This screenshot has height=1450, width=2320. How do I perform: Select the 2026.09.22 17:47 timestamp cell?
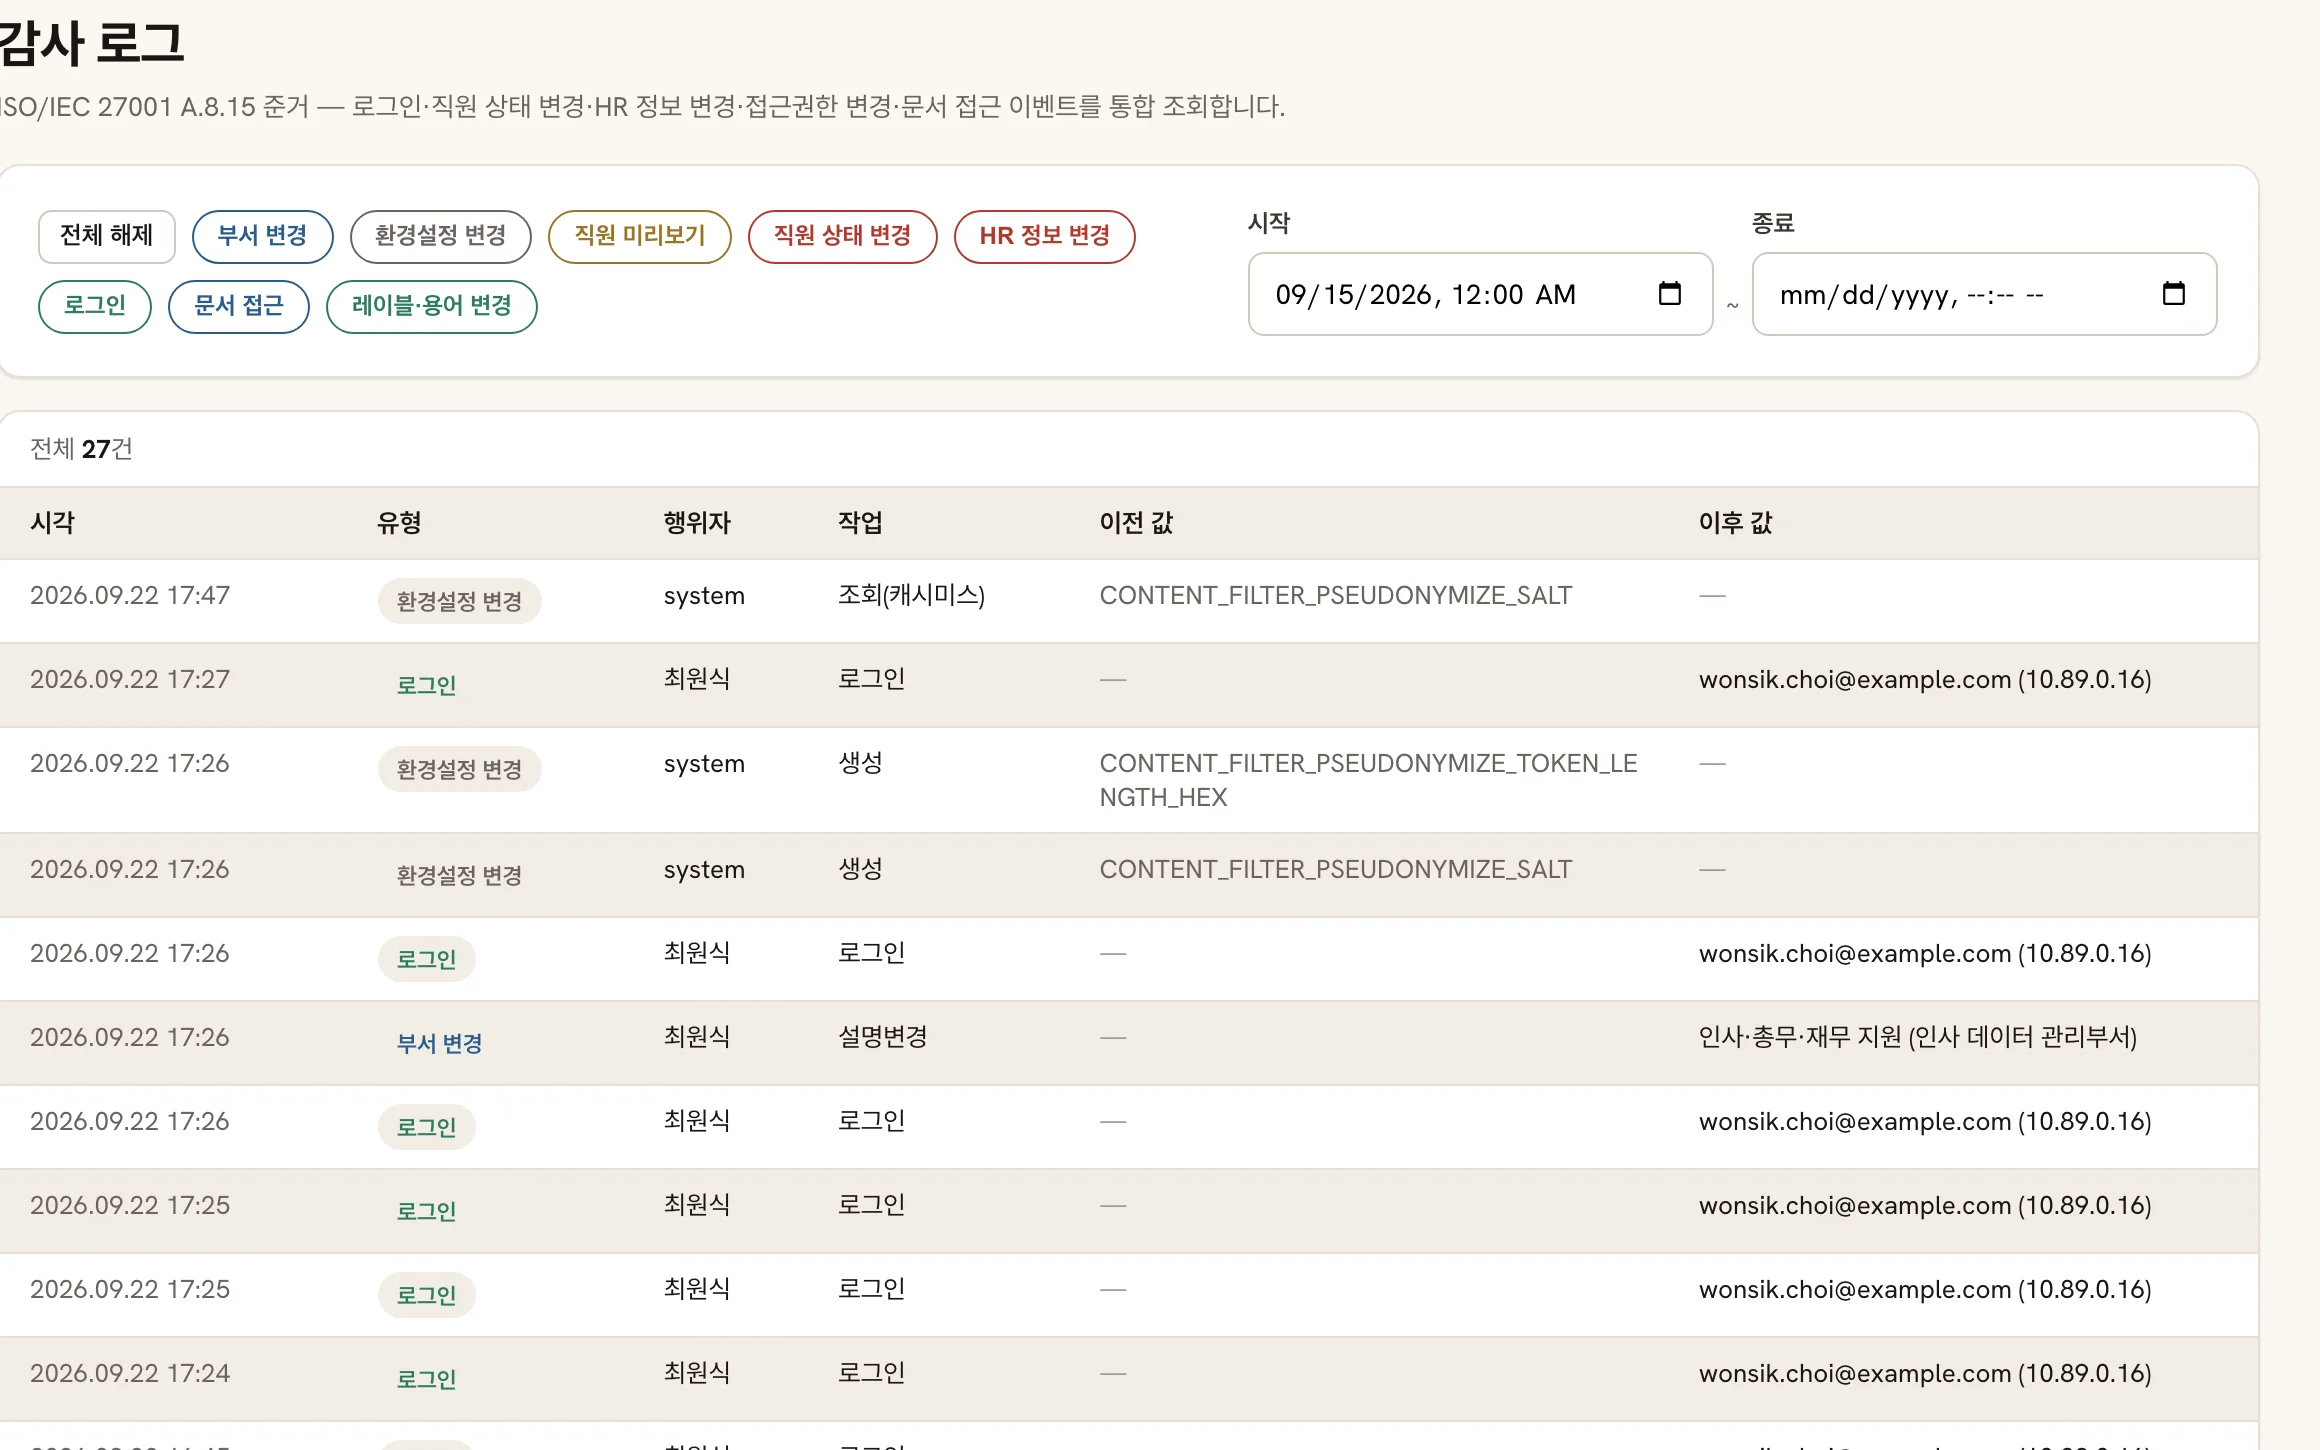(x=130, y=595)
